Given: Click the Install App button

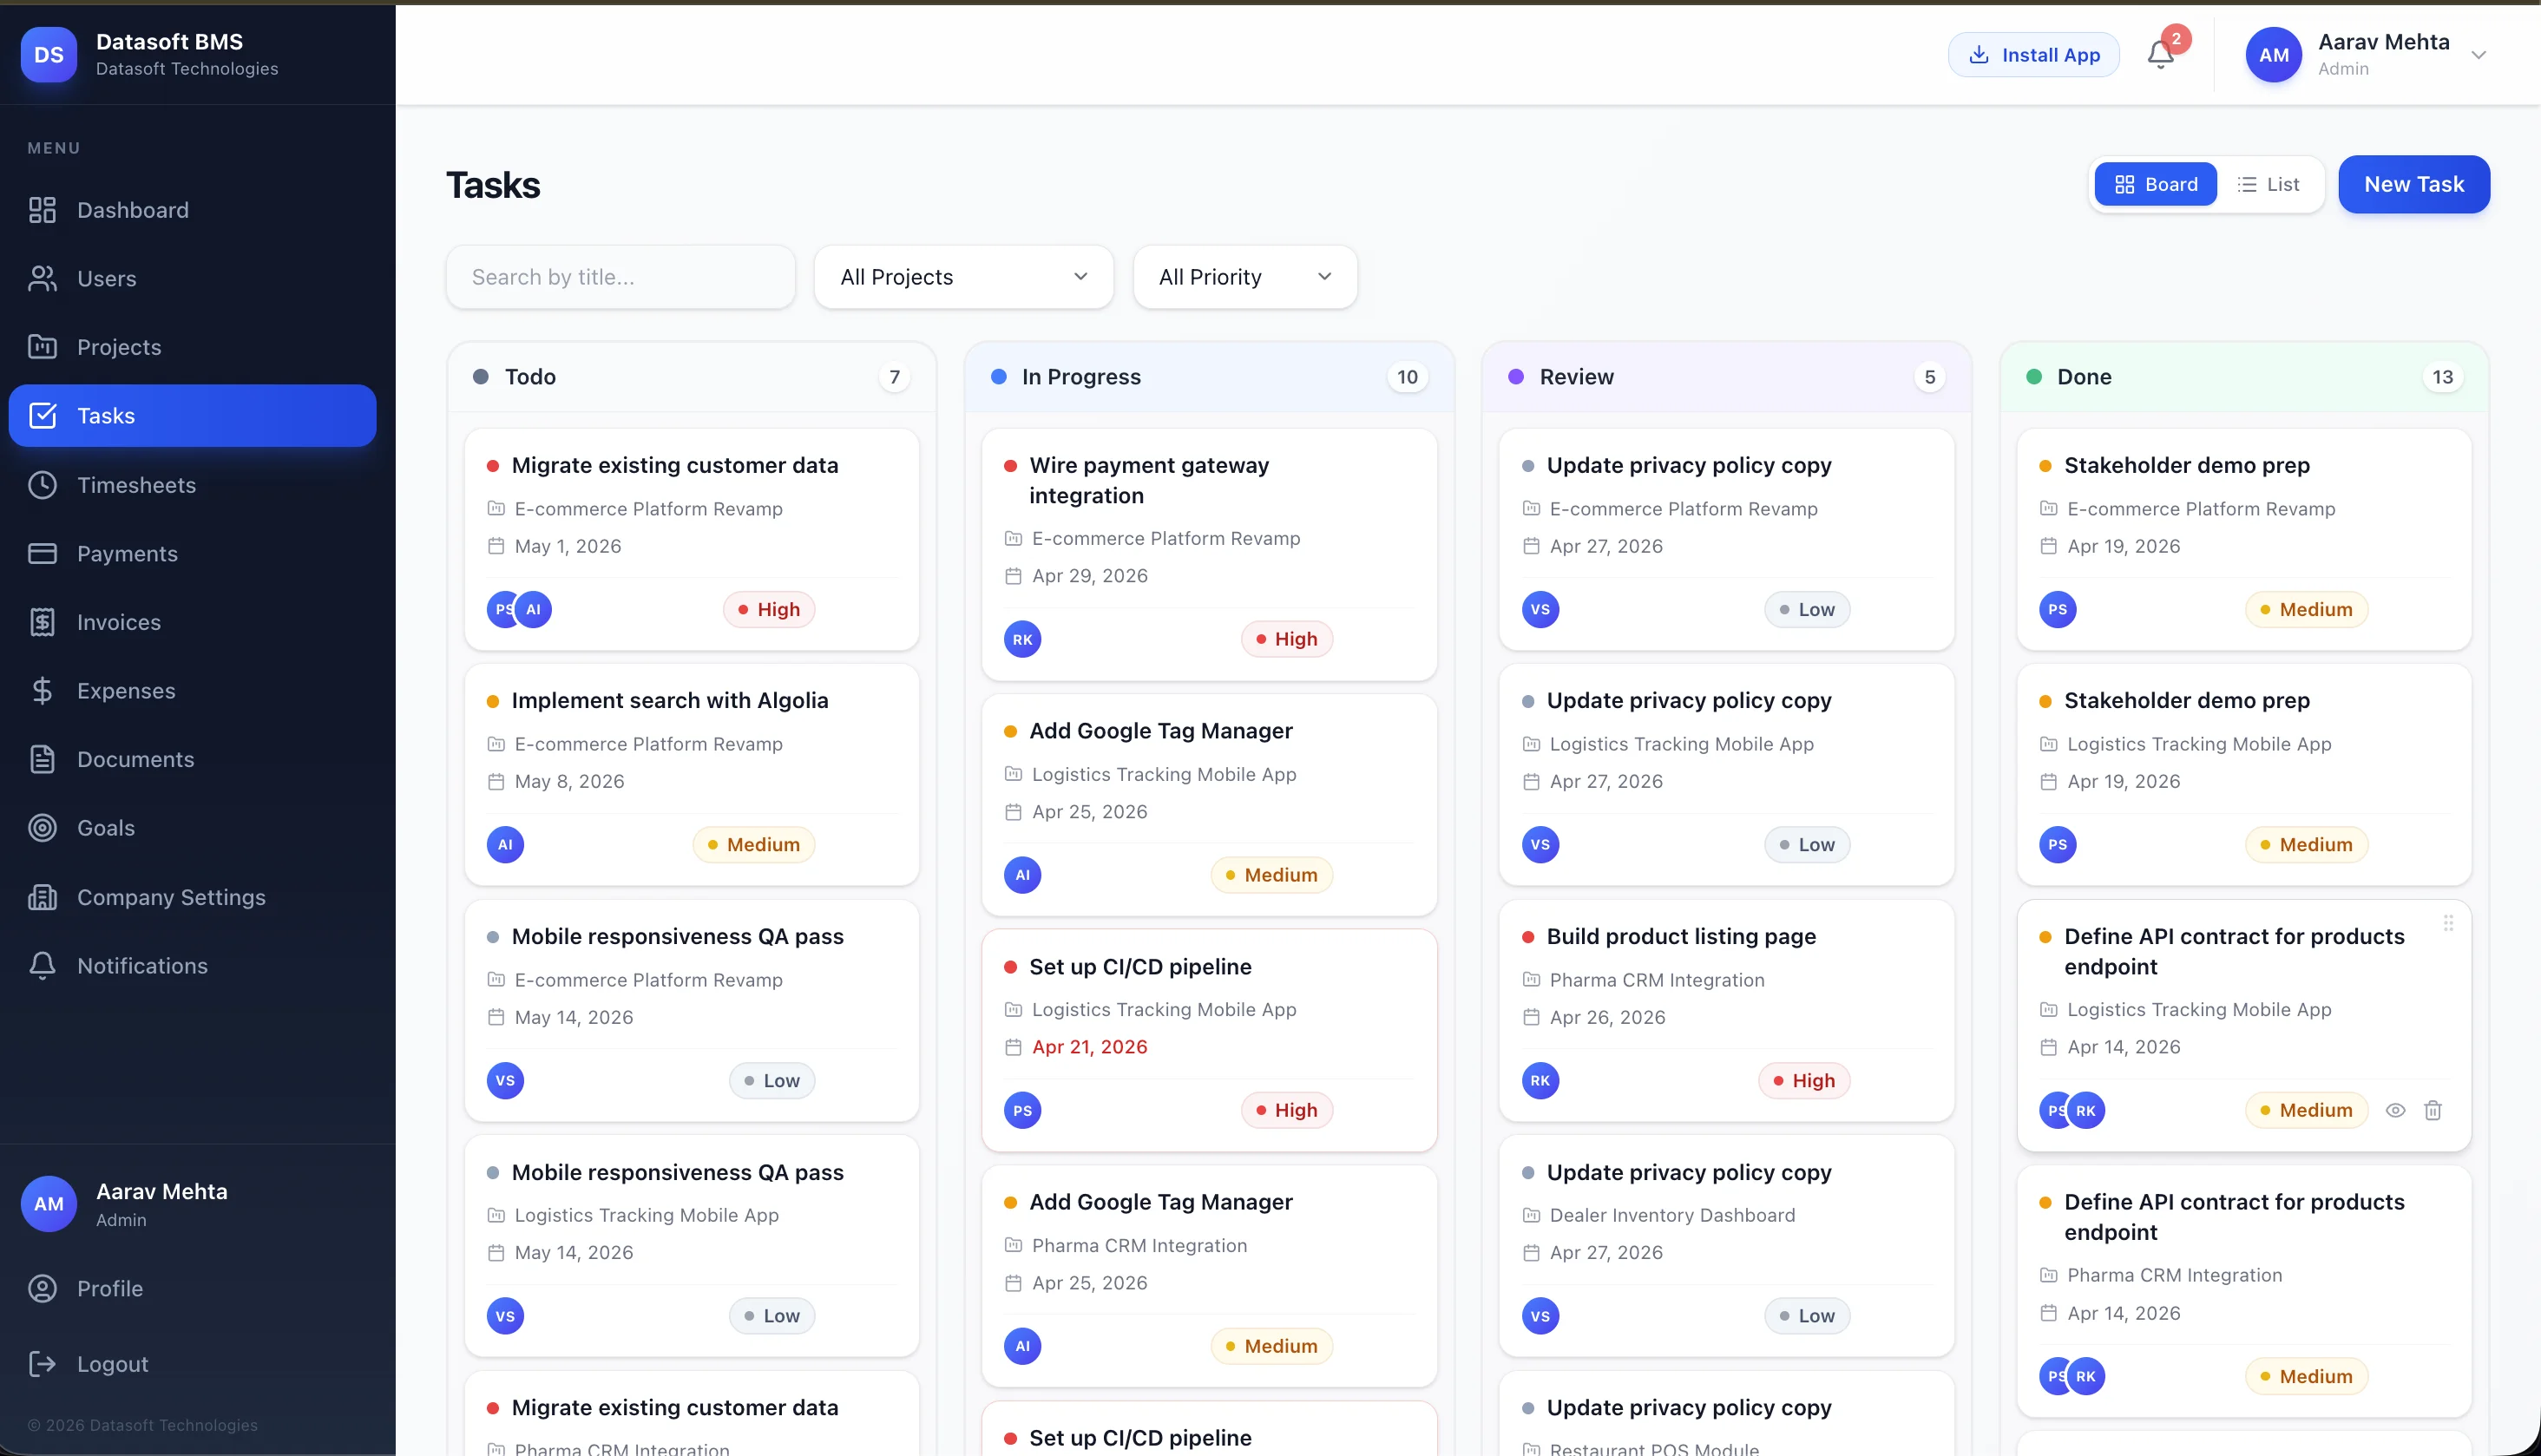Looking at the screenshot, I should click(x=2032, y=55).
